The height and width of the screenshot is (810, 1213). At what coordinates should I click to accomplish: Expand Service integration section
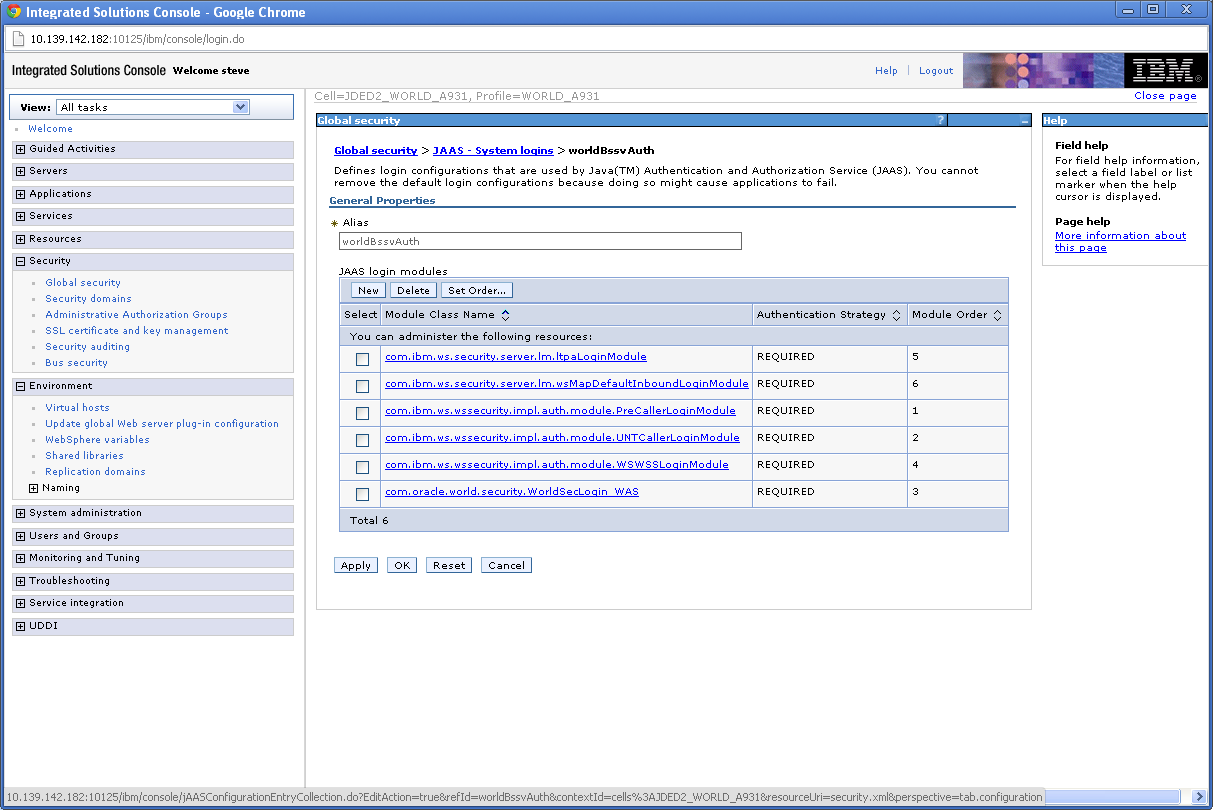click(21, 603)
